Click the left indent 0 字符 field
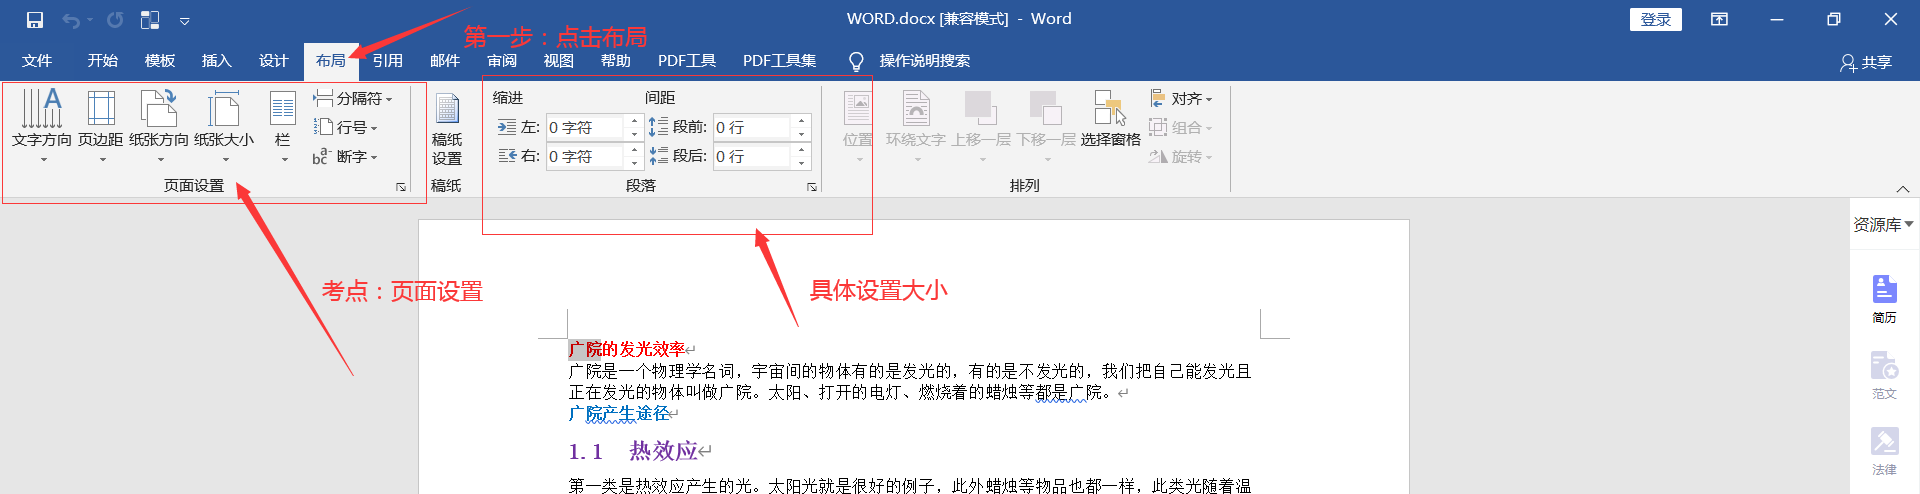This screenshot has width=1920, height=494. coord(585,127)
